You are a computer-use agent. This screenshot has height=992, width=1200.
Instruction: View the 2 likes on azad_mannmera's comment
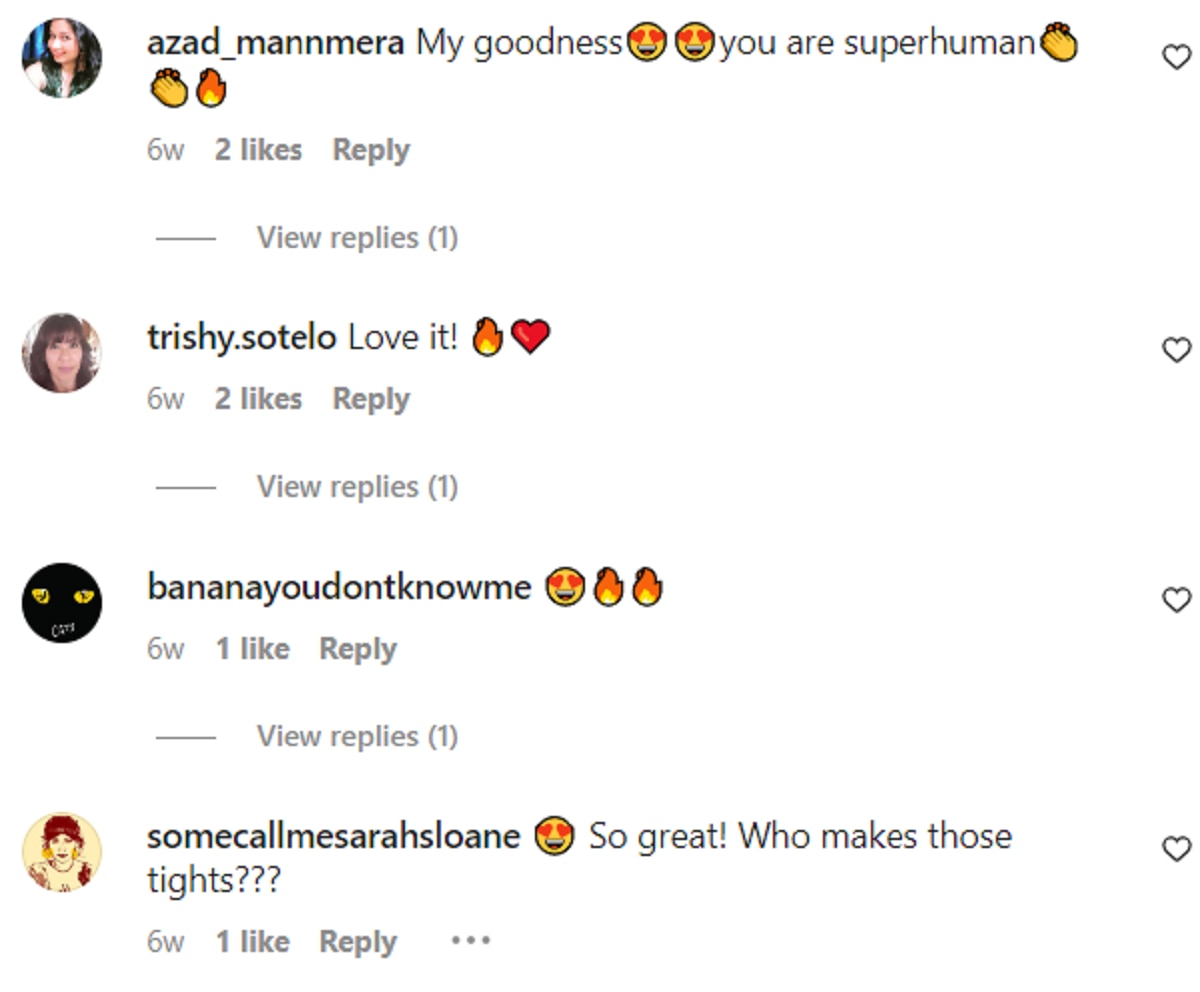tap(258, 150)
